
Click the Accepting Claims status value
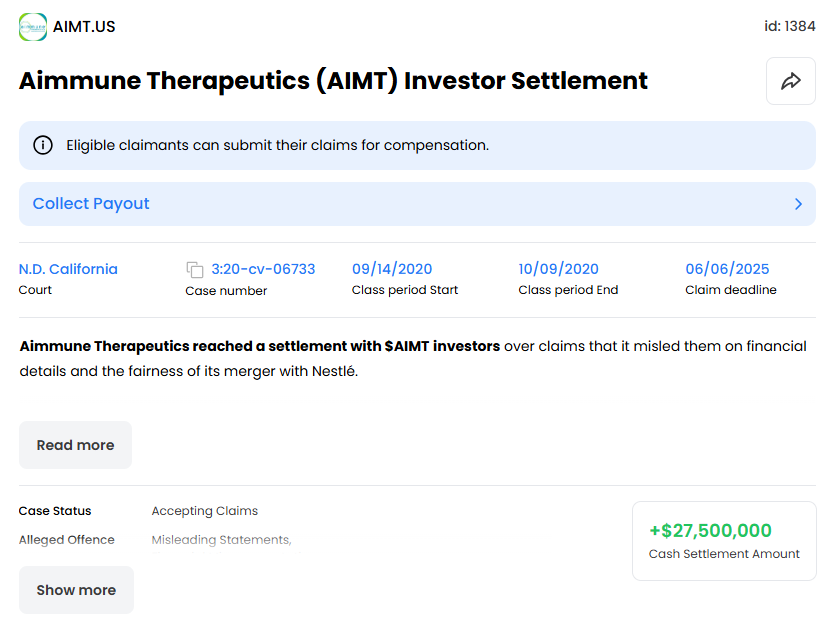pyautogui.click(x=205, y=511)
